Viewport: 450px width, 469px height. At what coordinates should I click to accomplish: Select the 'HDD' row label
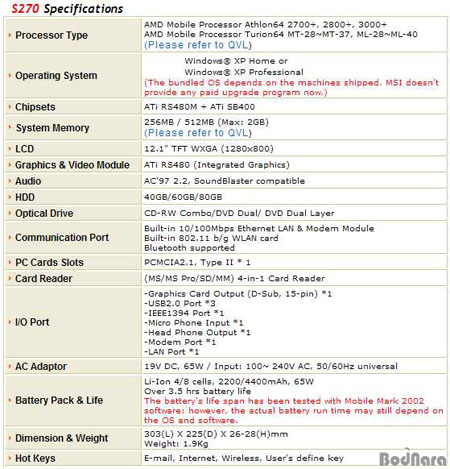click(25, 197)
